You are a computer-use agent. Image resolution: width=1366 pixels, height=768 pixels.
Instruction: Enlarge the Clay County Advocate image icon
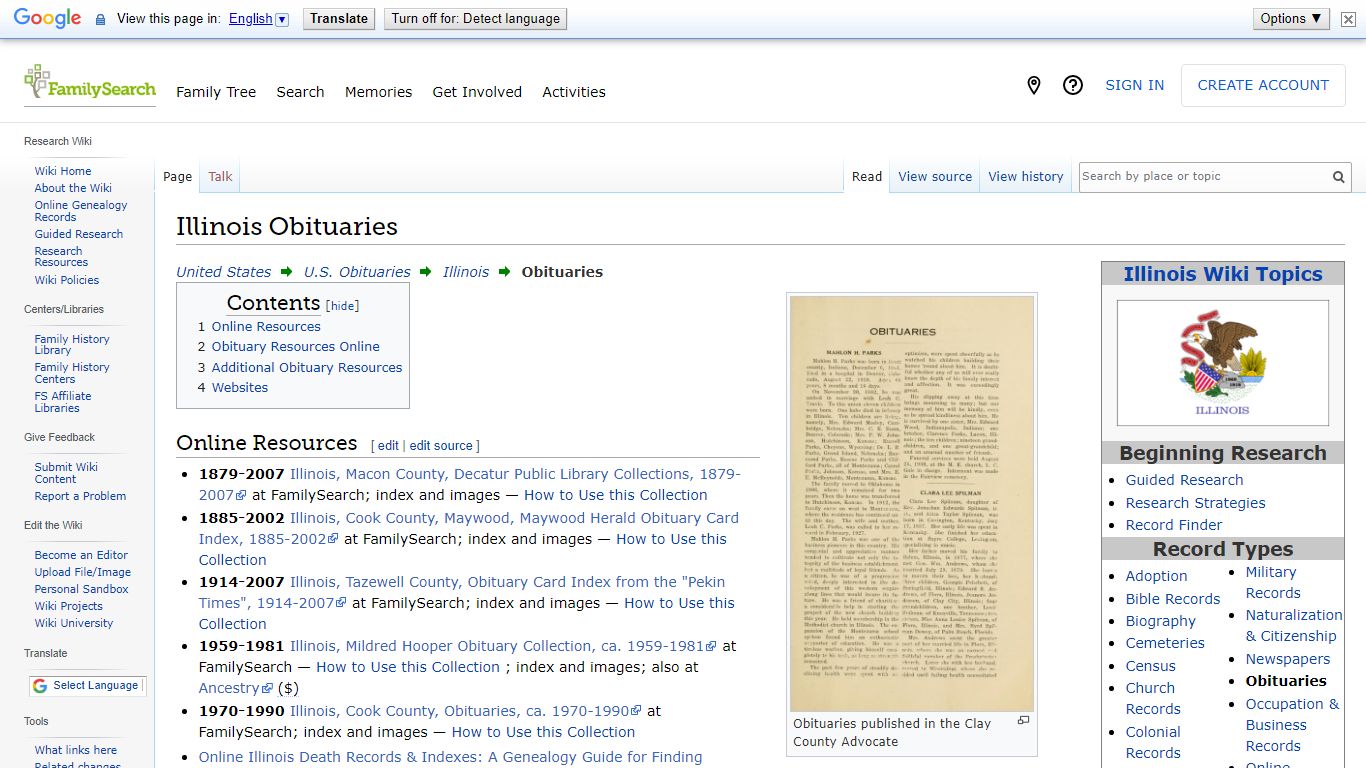[x=1023, y=720]
